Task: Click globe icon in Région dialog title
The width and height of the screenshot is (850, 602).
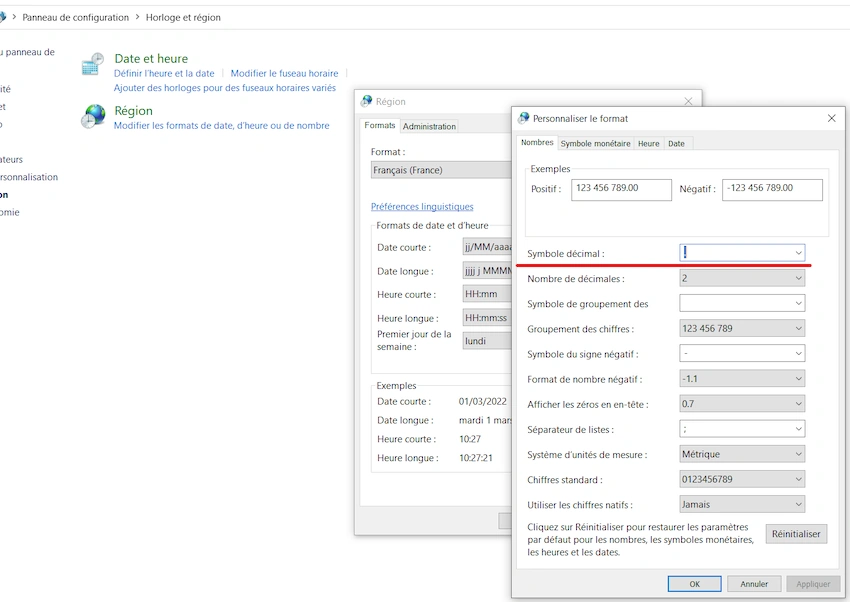Action: [367, 101]
